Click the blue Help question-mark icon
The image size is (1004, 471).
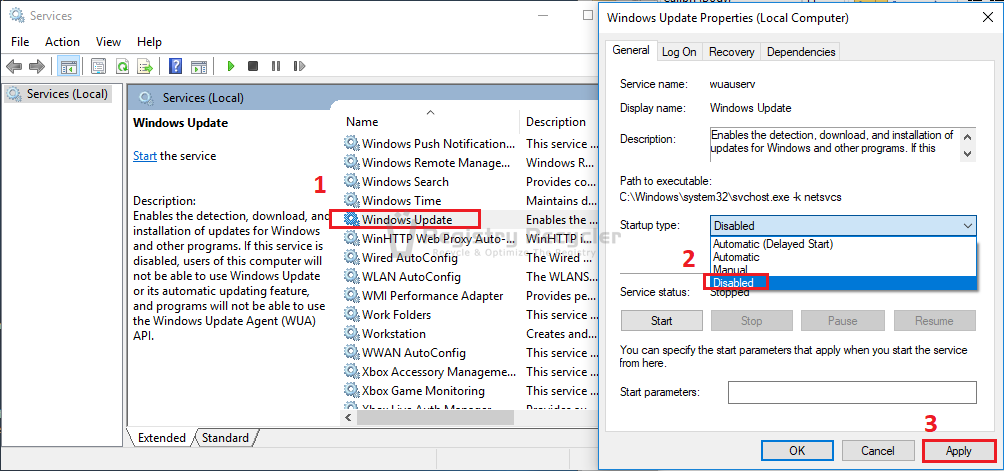tap(175, 66)
